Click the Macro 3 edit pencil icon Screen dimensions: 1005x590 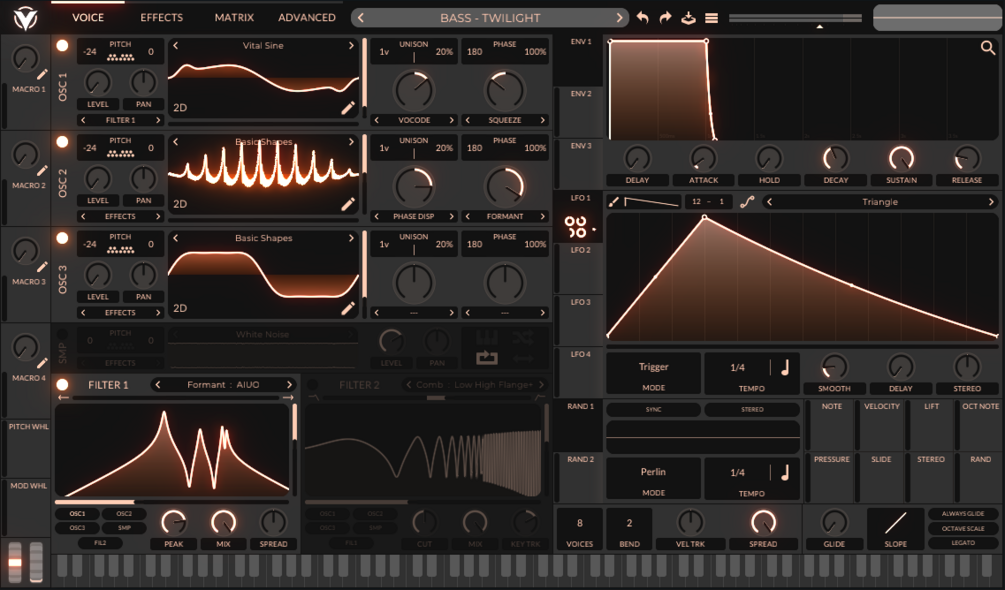coord(42,267)
